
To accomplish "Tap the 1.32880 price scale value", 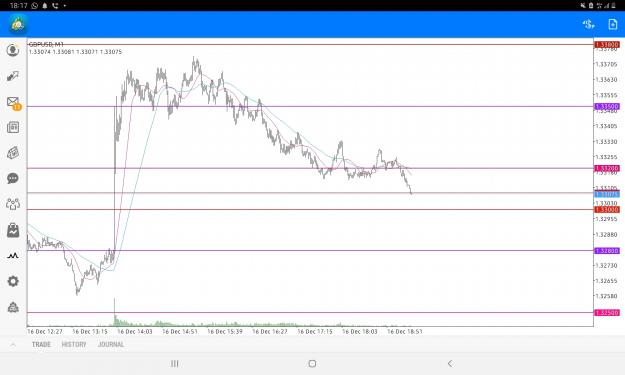I will pos(606,234).
